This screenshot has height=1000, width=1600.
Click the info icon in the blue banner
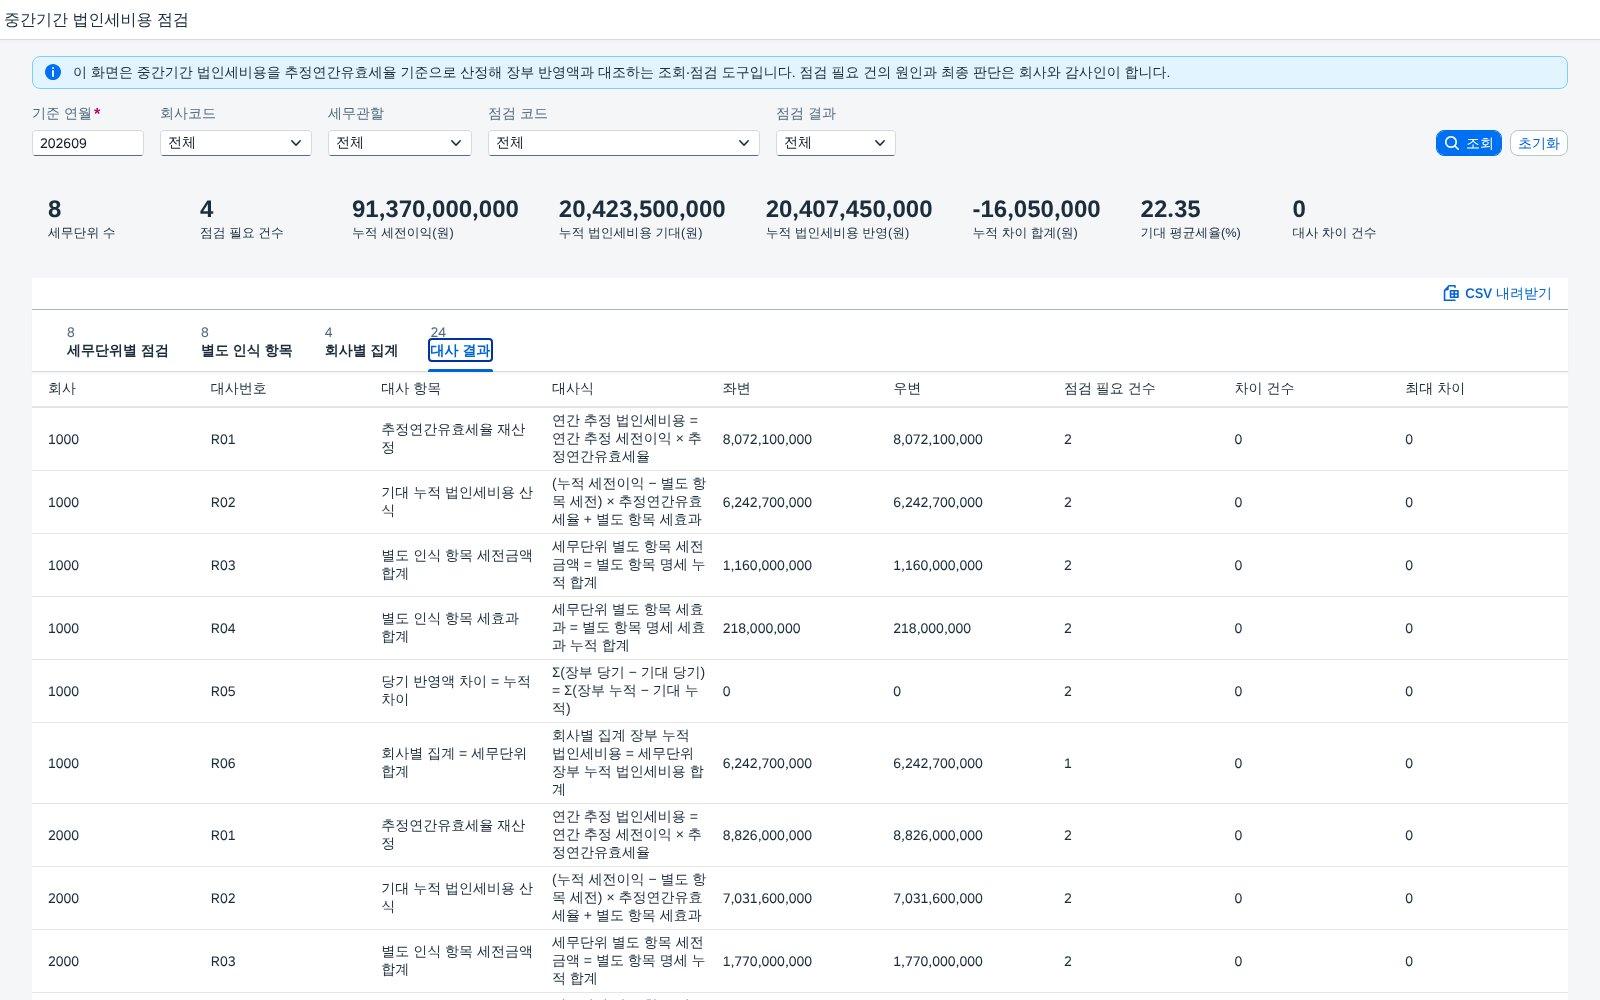point(53,72)
